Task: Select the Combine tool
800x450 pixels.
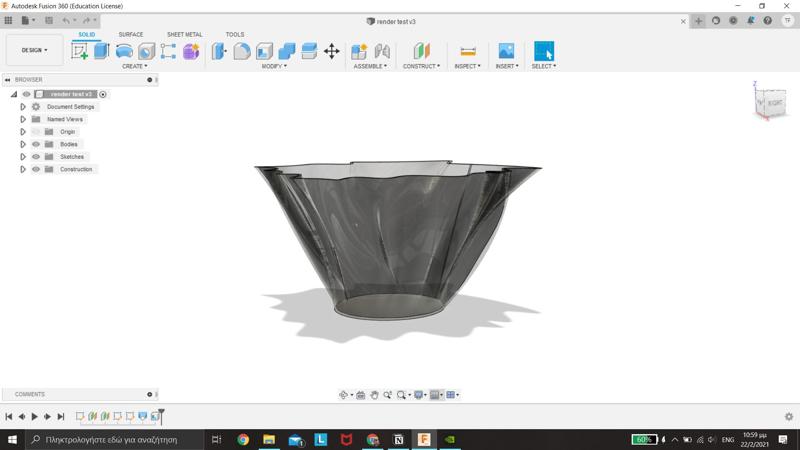Action: (x=287, y=51)
